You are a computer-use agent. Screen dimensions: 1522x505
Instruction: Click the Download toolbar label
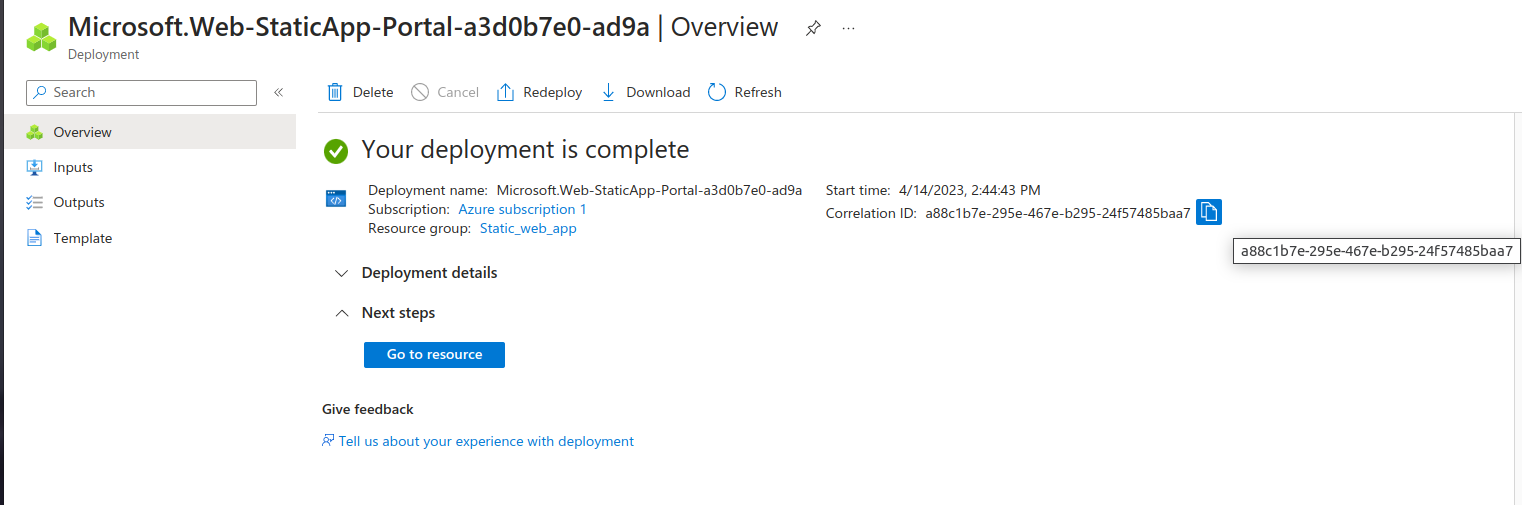(x=658, y=92)
